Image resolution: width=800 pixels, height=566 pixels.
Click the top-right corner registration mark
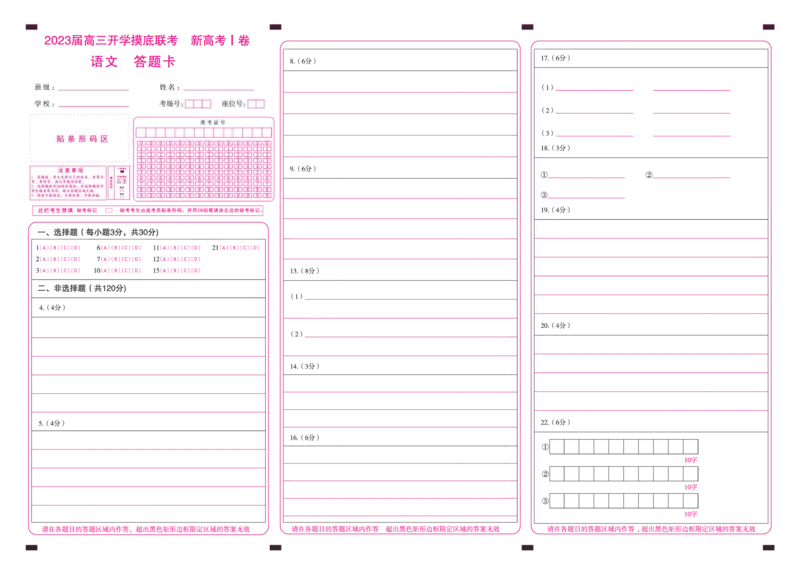(768, 26)
